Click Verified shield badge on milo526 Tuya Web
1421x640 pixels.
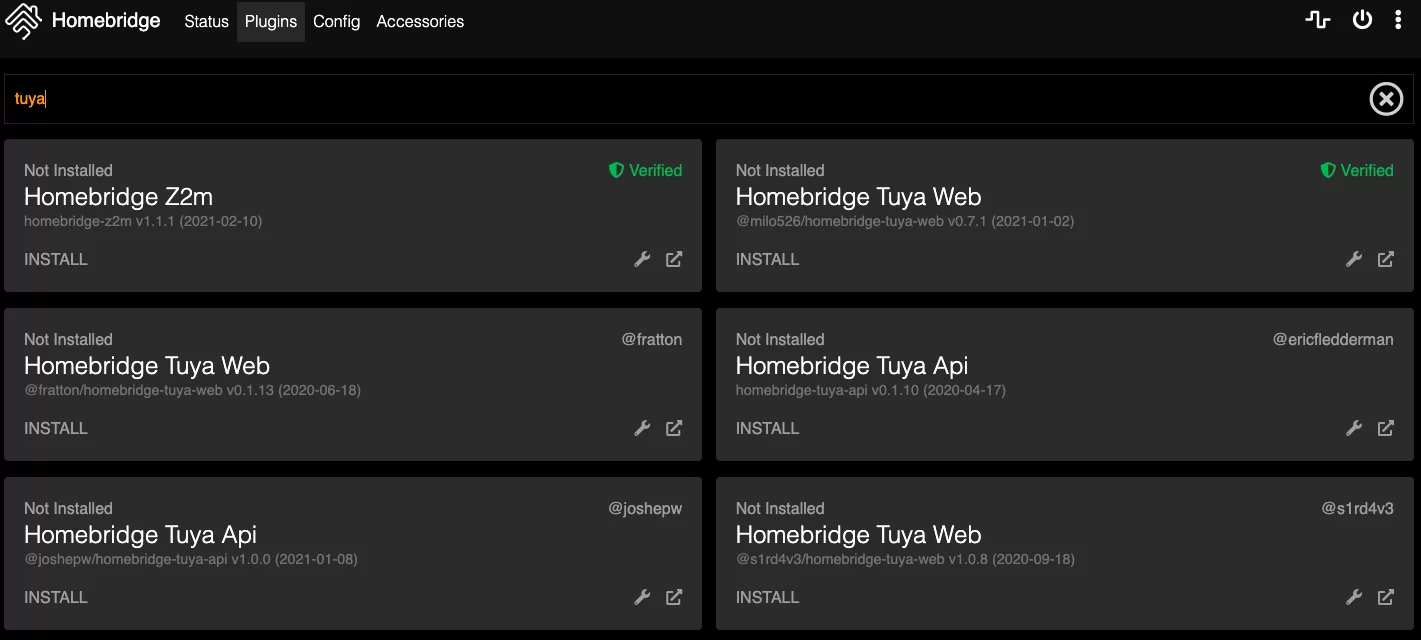pos(1357,170)
